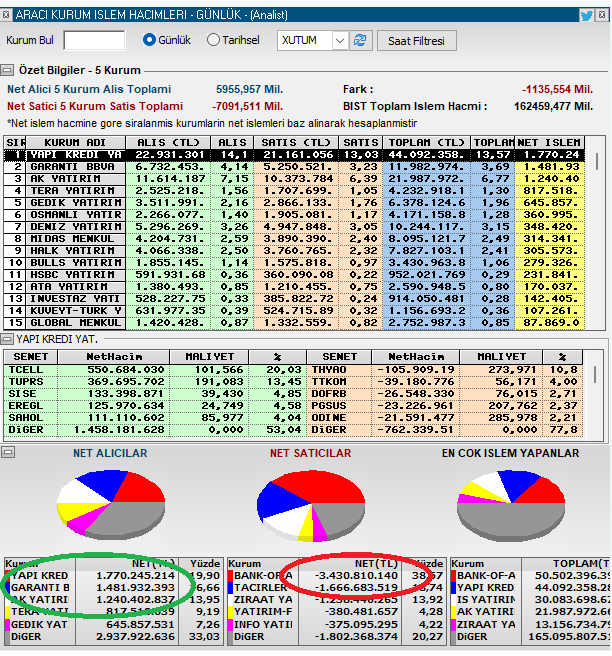612x656 pixels.
Task: Click yellow swatch beside YATIRIM-F
Action: (230, 612)
